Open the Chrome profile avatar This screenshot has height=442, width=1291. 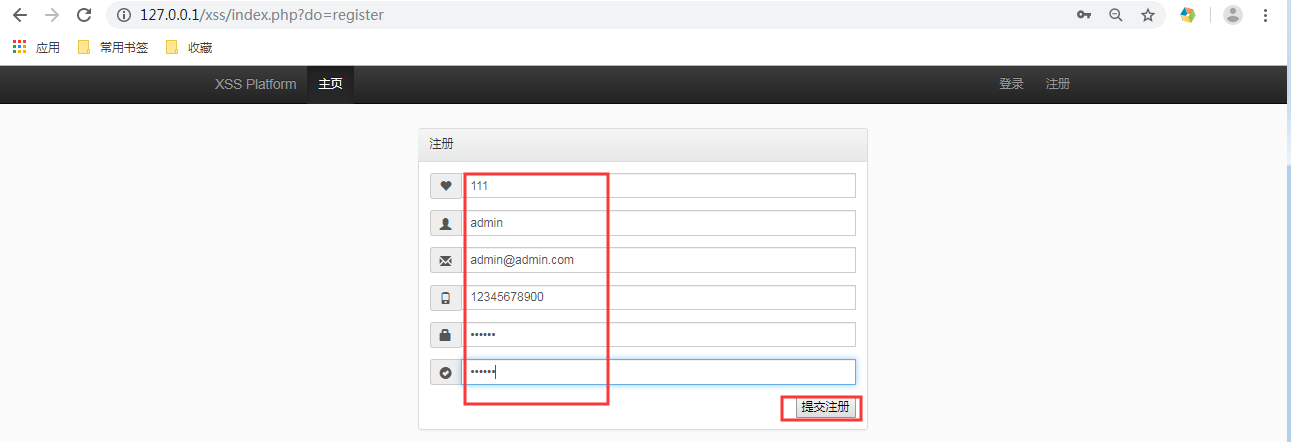pyautogui.click(x=1233, y=15)
